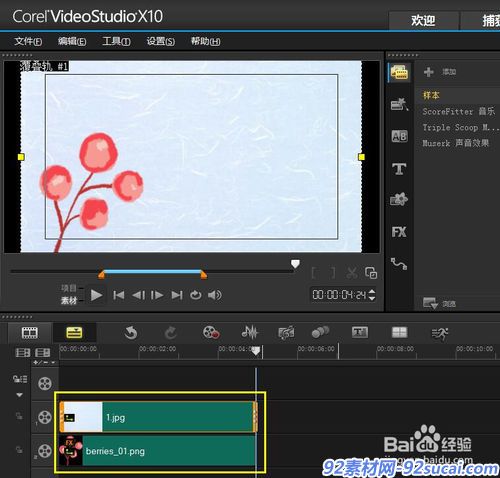Click the preview timecode field

[x=339, y=295]
